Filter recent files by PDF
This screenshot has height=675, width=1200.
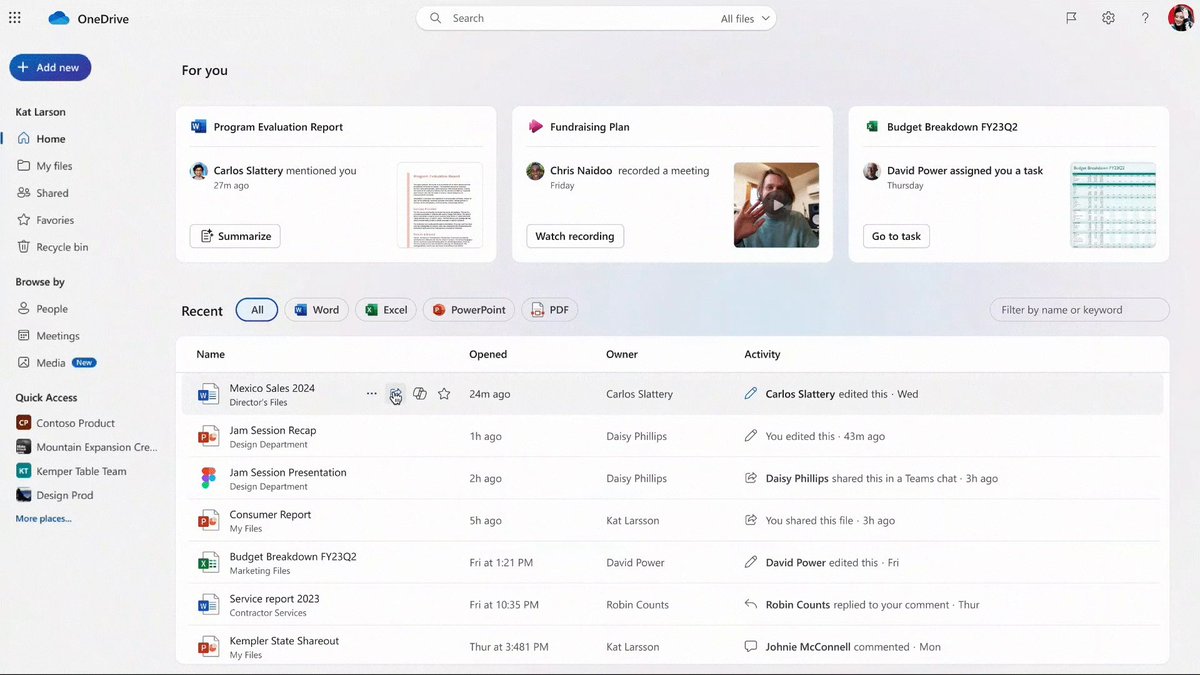pyautogui.click(x=550, y=310)
